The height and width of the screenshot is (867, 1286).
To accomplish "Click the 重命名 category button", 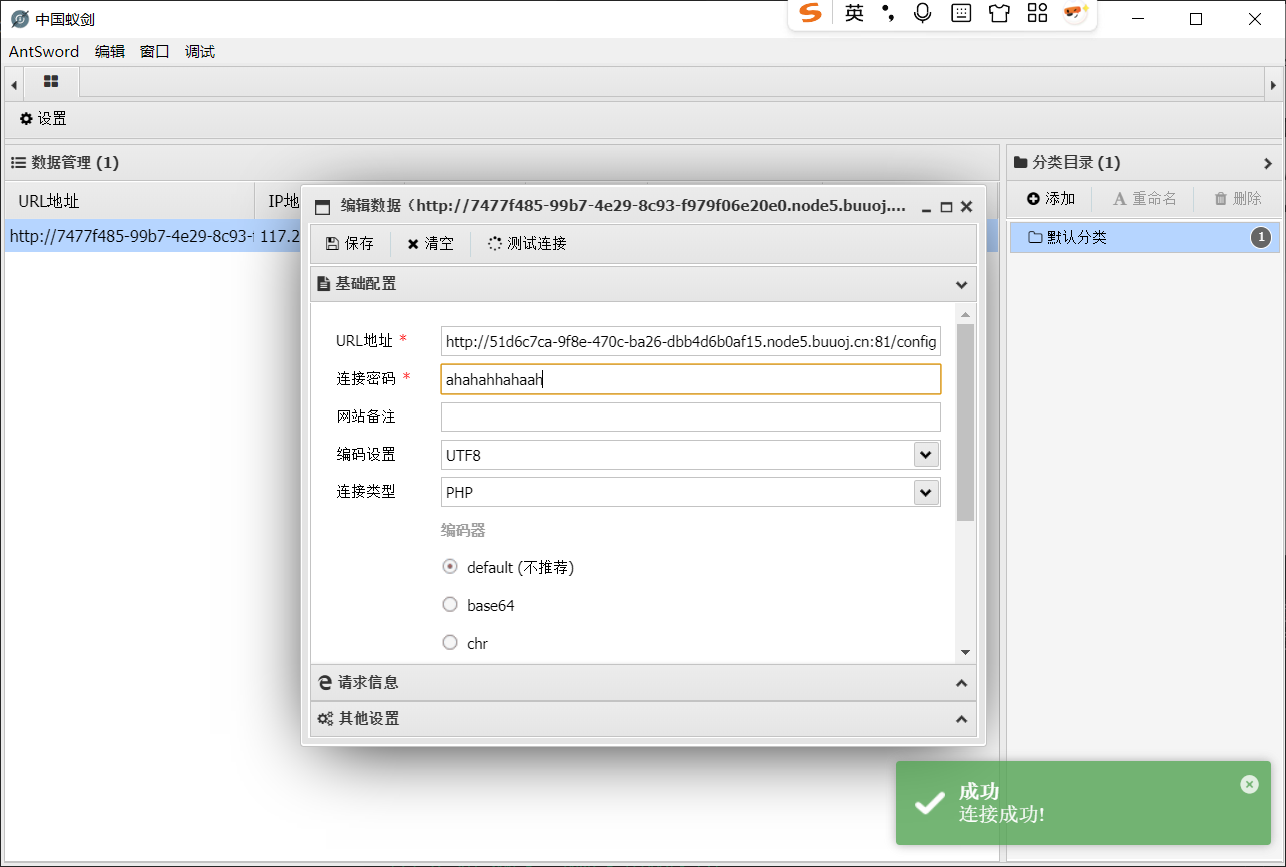I will pyautogui.click(x=1145, y=199).
